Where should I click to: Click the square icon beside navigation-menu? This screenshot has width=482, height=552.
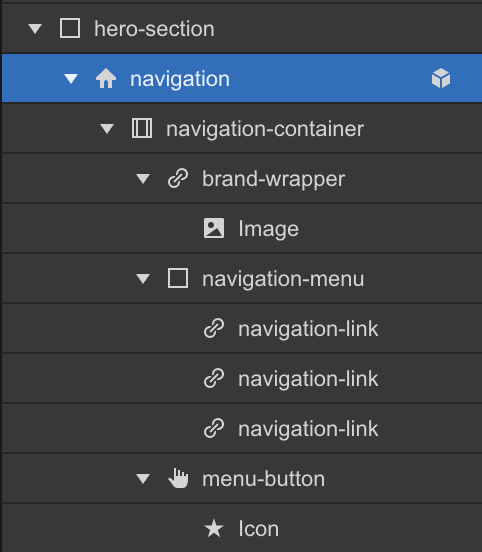(178, 278)
